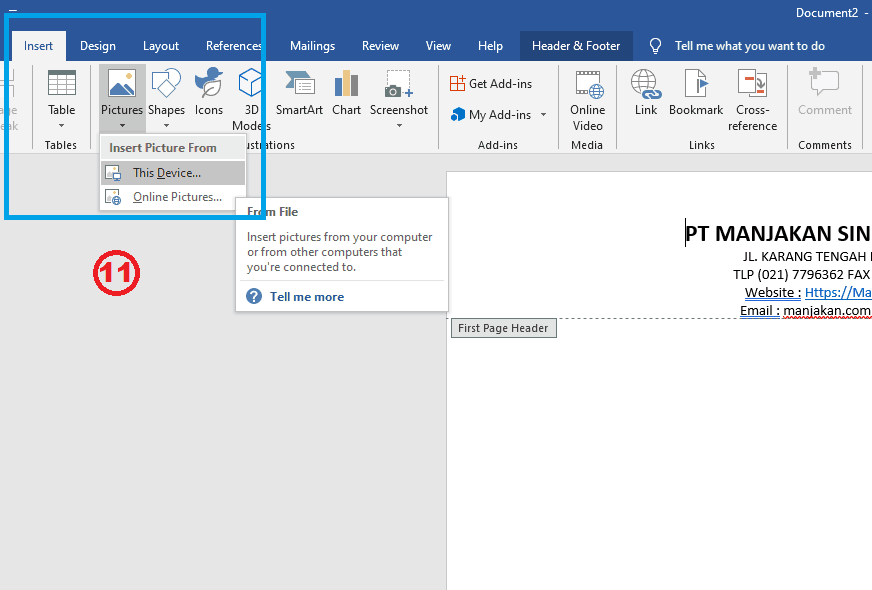Go to the Review tab

click(380, 46)
